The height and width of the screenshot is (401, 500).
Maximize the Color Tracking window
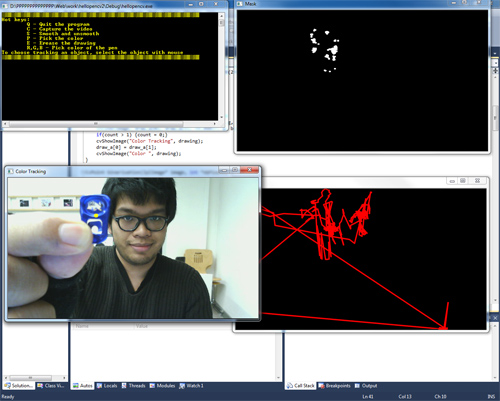click(x=235, y=170)
